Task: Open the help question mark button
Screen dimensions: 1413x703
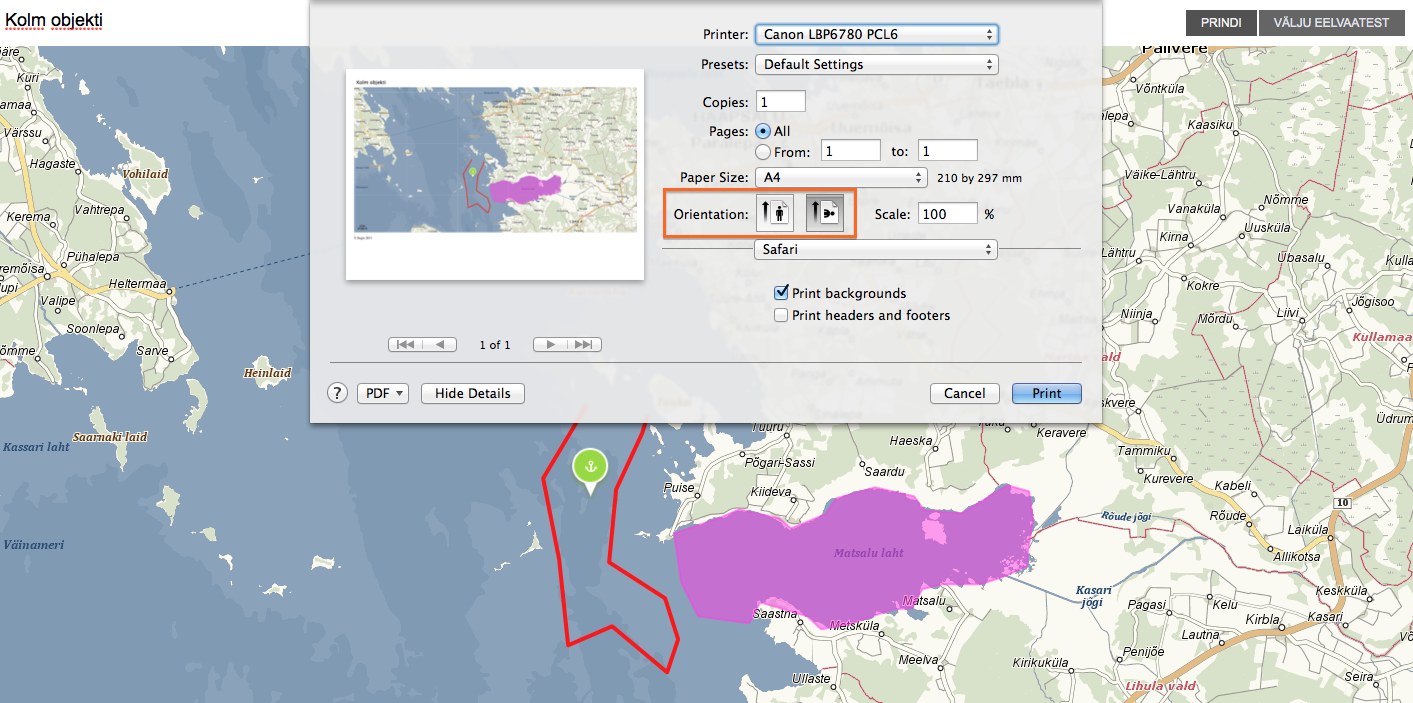Action: pos(338,393)
